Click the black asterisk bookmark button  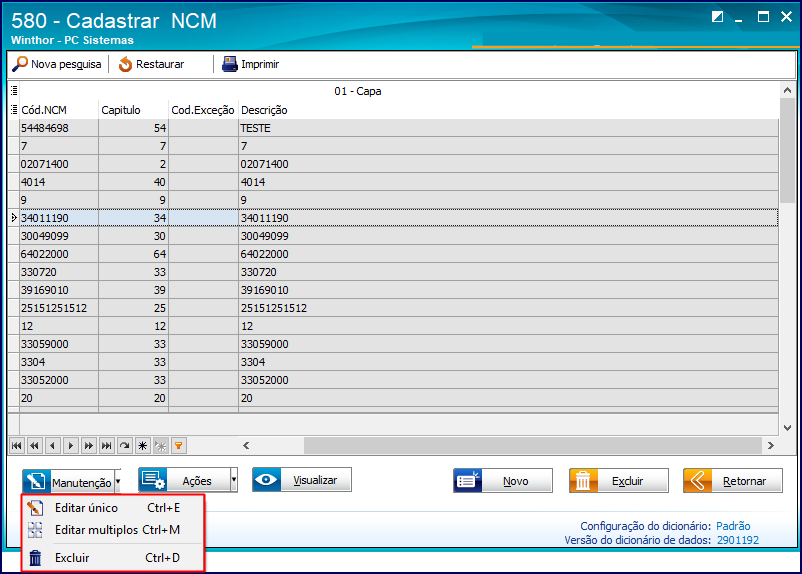143,446
